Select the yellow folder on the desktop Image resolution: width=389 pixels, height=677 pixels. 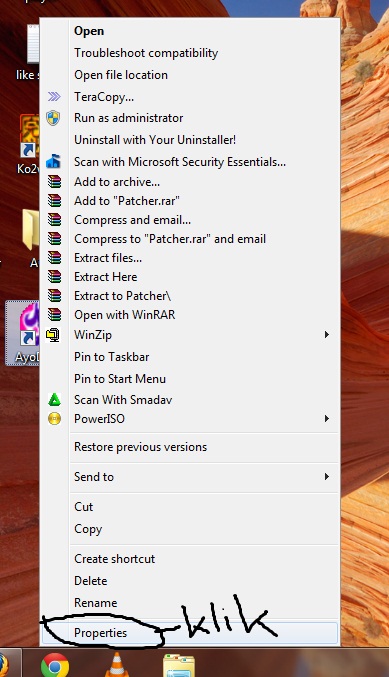click(31, 230)
